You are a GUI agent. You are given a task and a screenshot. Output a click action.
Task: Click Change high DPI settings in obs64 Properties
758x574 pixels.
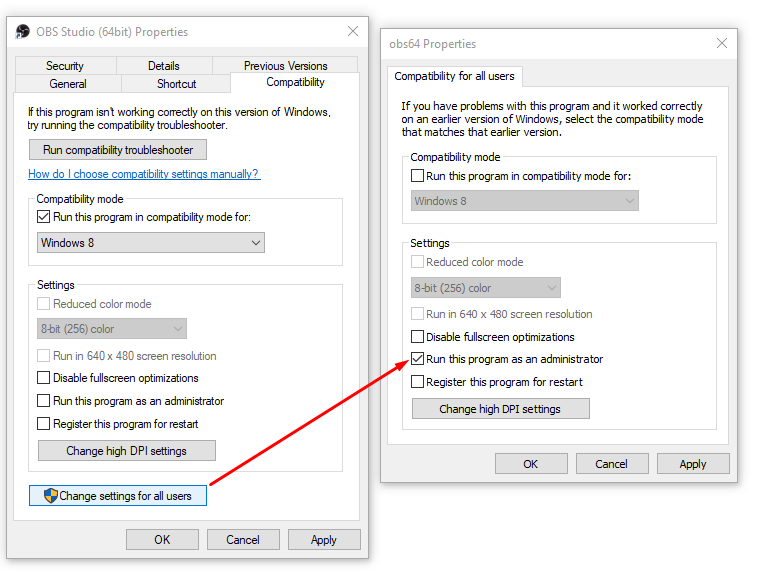pyautogui.click(x=500, y=409)
